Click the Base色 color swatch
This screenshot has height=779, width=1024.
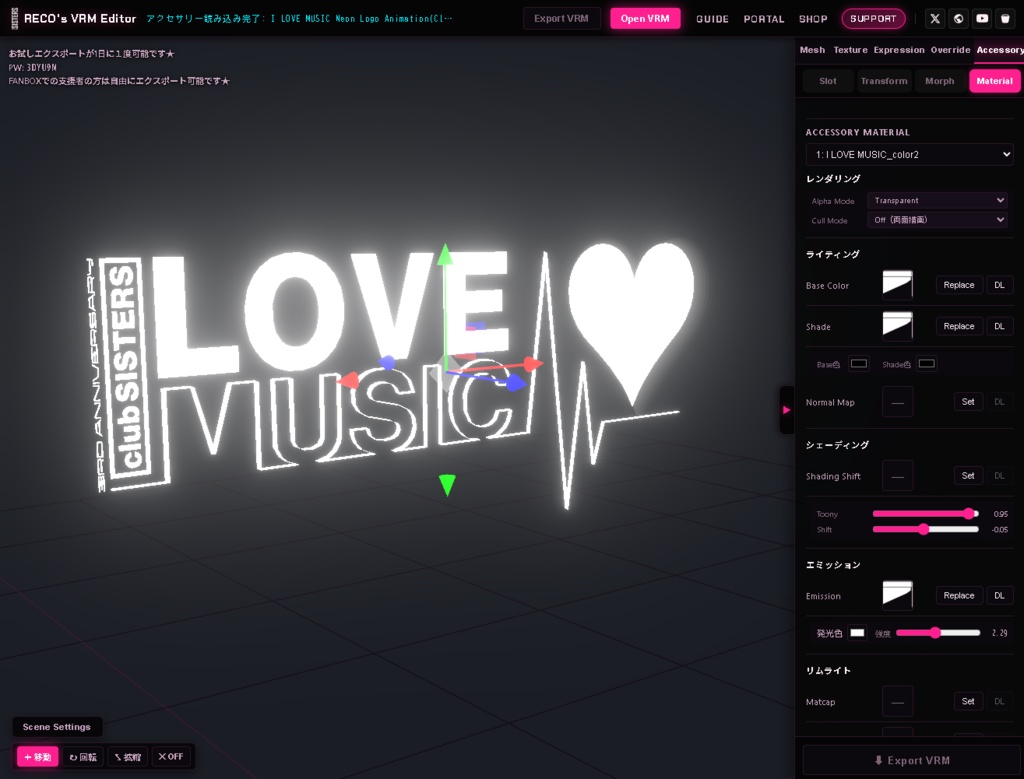859,364
